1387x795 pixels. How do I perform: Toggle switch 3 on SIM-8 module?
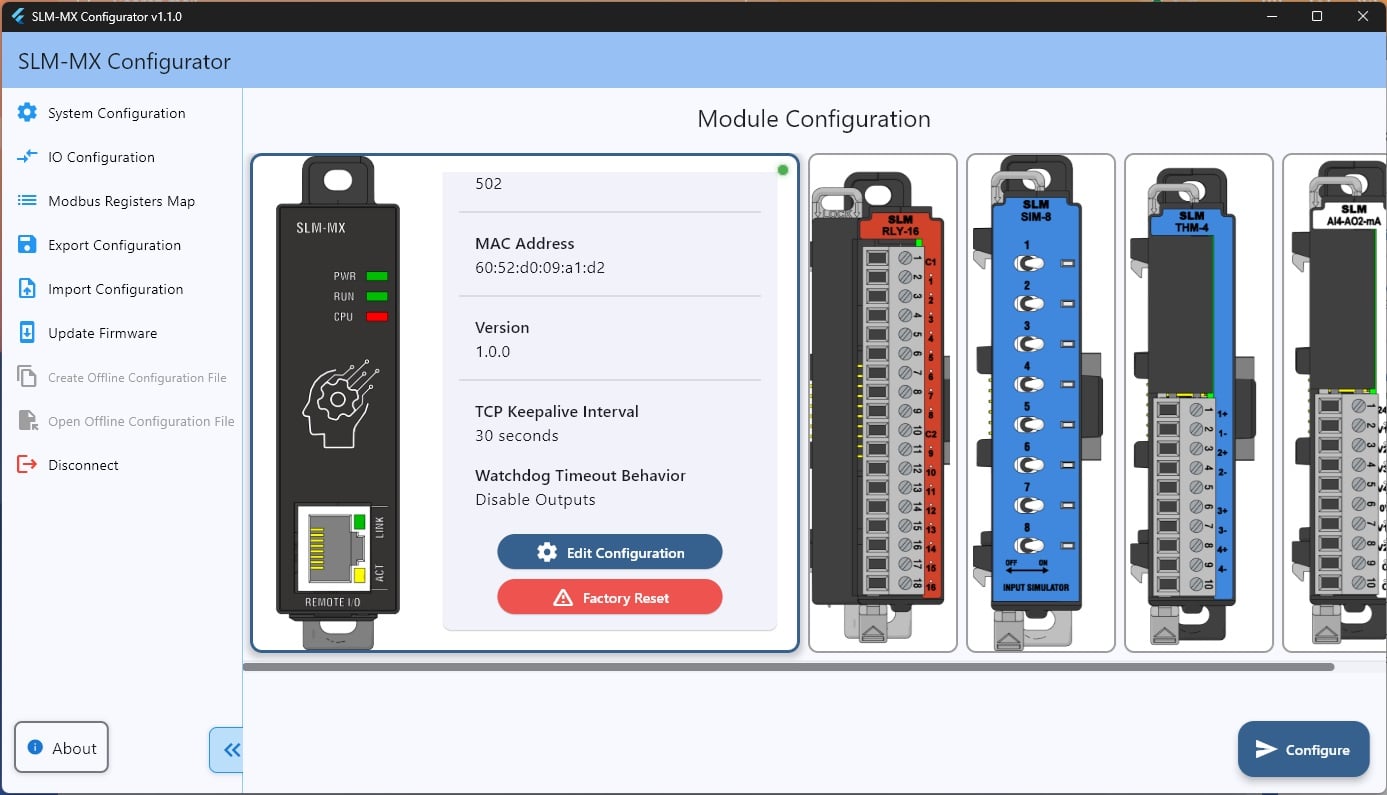[1029, 343]
